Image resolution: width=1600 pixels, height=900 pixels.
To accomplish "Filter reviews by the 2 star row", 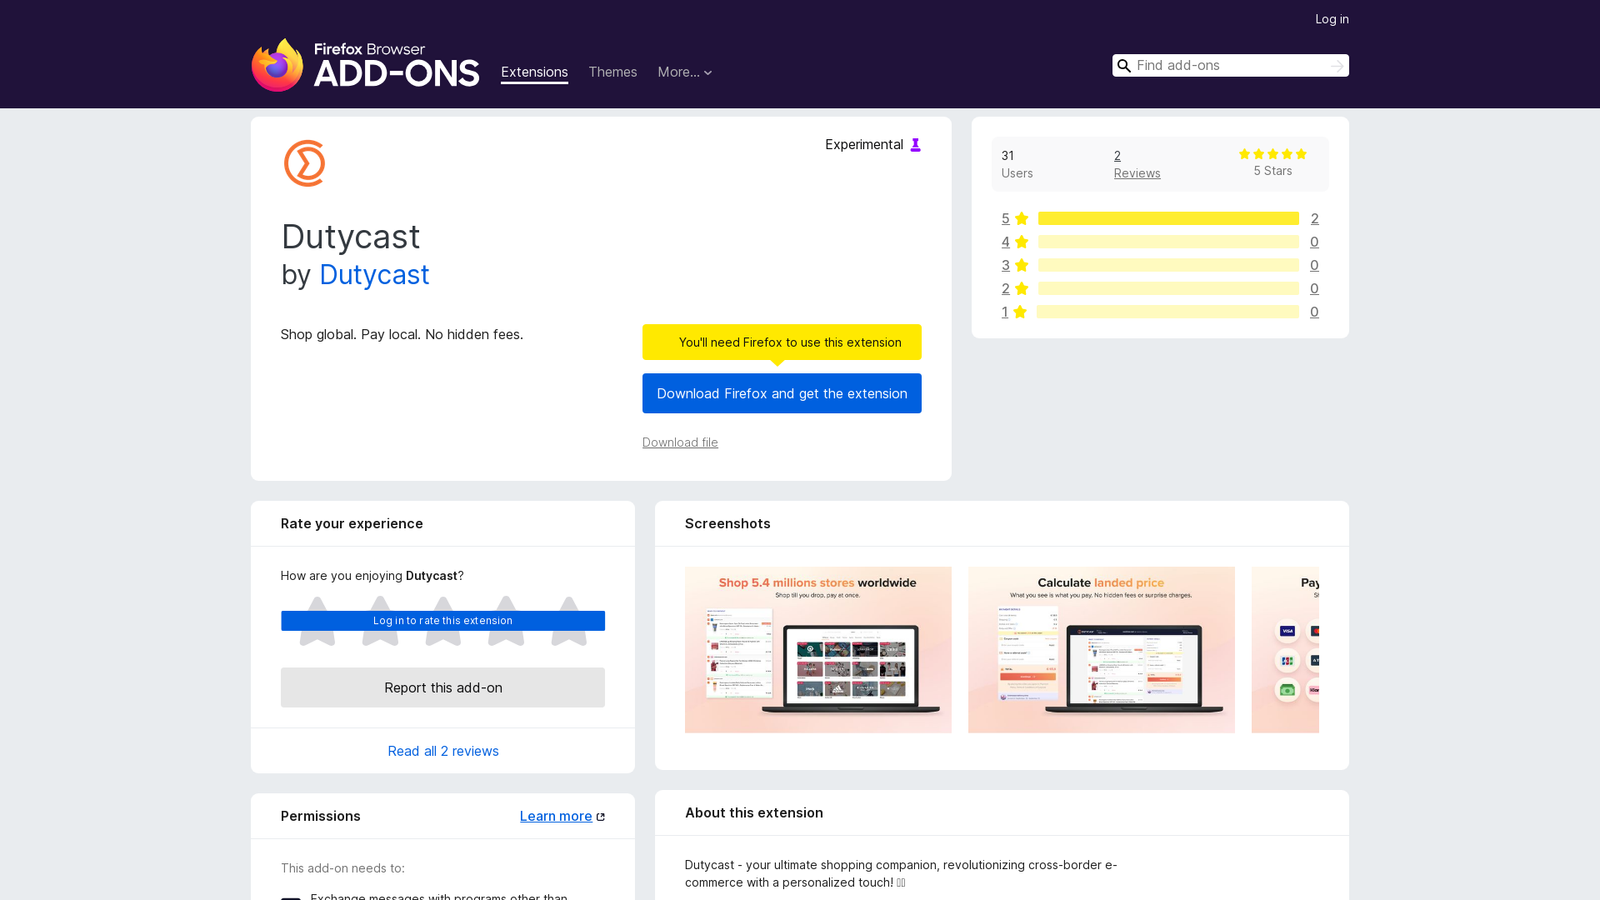I will (x=1160, y=288).
